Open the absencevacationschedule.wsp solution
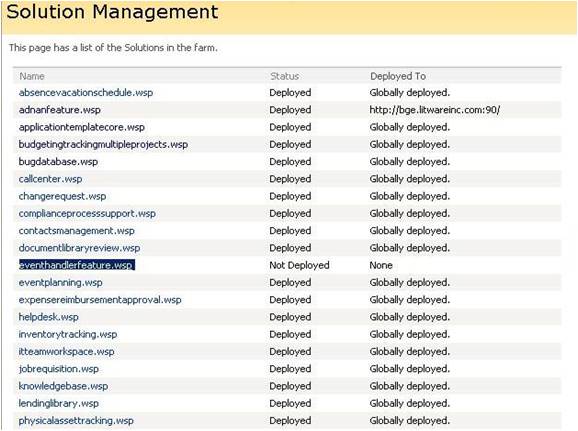Image resolution: width=578 pixels, height=431 pixels. (86, 93)
